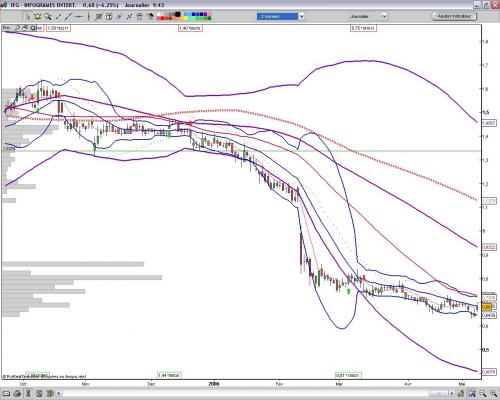Click the print icon in bottom bar

[17, 394]
